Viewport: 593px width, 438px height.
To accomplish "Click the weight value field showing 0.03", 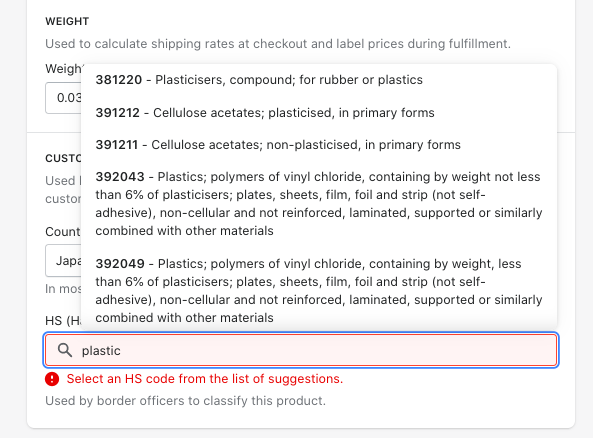I will [x=63, y=98].
